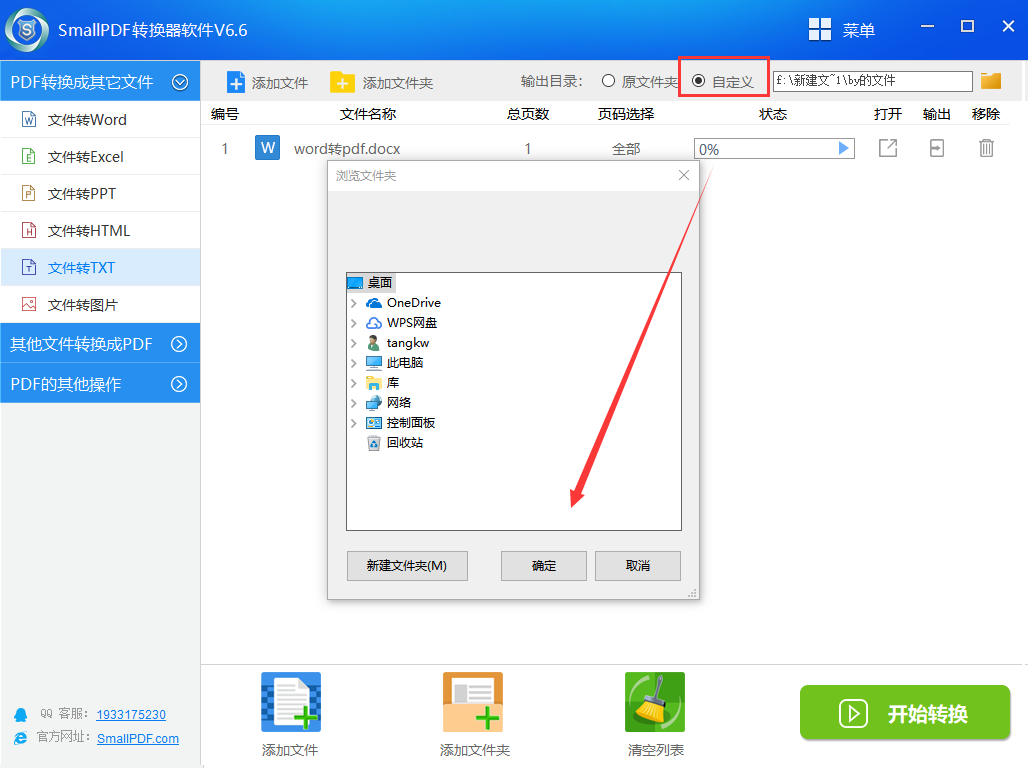Click the output directory path field
The image size is (1028, 768).
873,81
